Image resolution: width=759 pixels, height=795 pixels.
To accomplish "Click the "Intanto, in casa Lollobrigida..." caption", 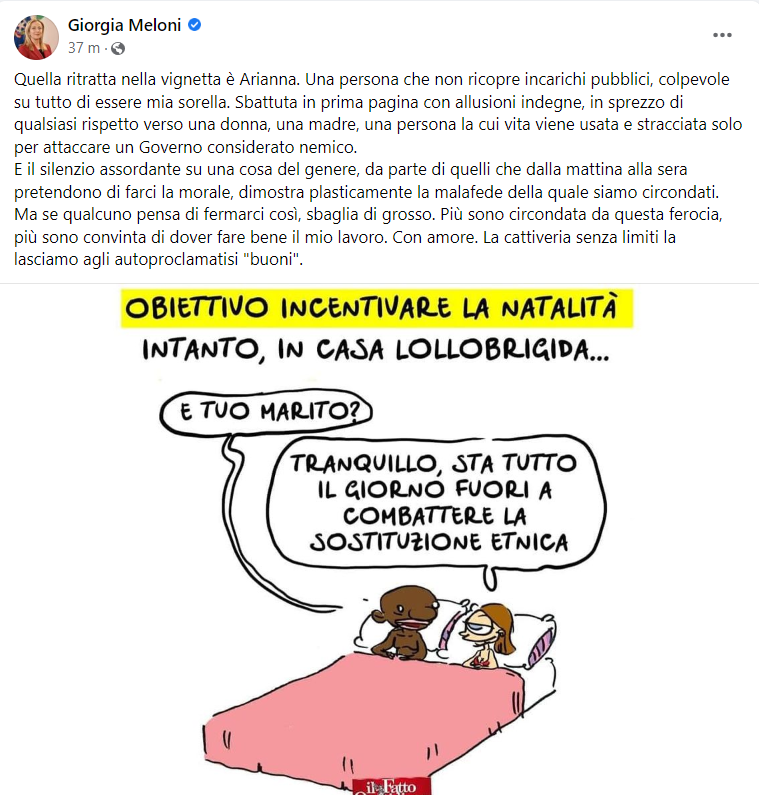I will point(376,350).
